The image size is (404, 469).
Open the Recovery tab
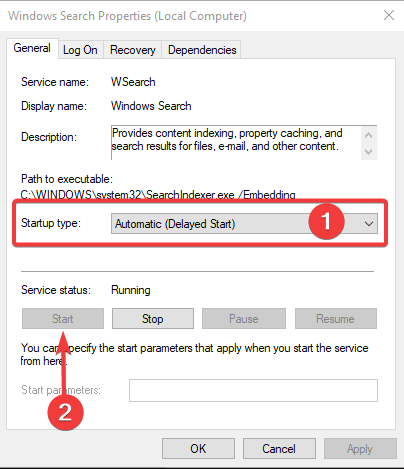click(133, 50)
